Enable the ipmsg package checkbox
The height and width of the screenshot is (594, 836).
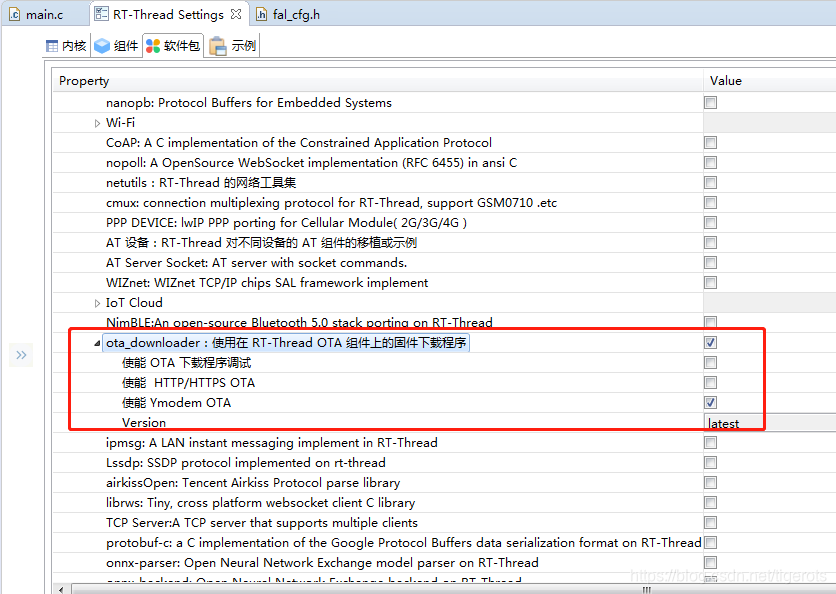pyautogui.click(x=710, y=443)
